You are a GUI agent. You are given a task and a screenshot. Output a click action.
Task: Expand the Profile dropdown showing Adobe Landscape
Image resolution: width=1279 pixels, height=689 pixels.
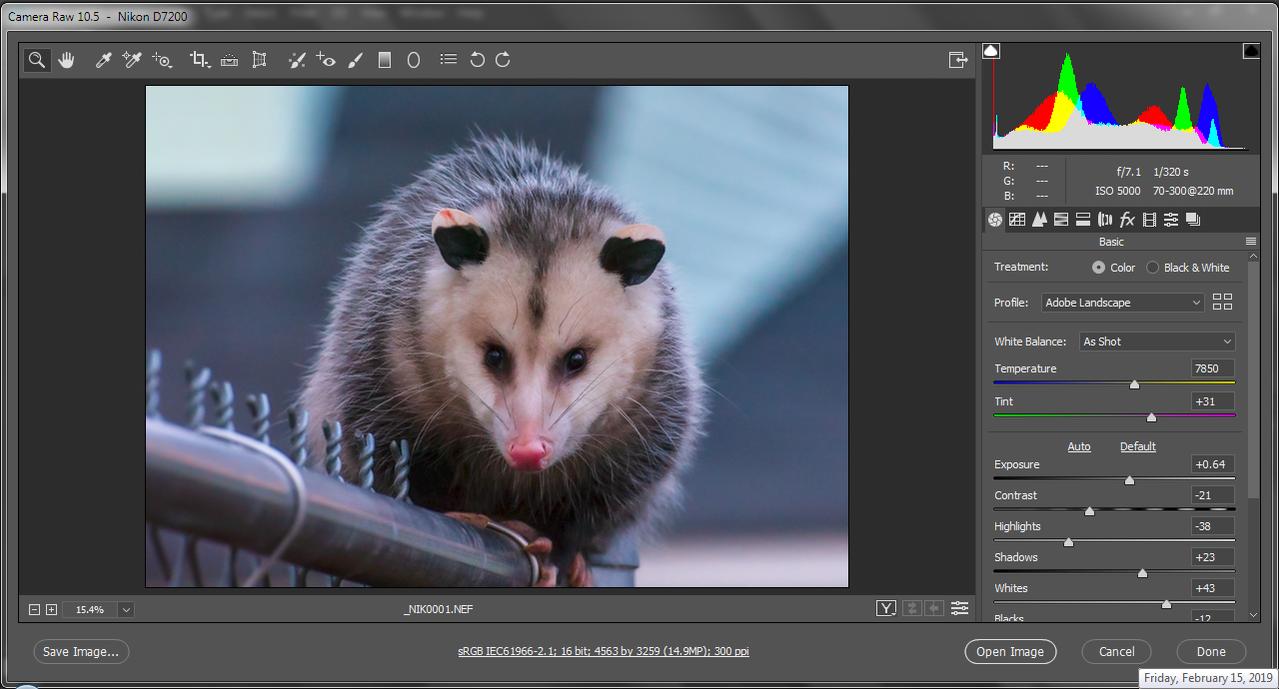[1123, 303]
